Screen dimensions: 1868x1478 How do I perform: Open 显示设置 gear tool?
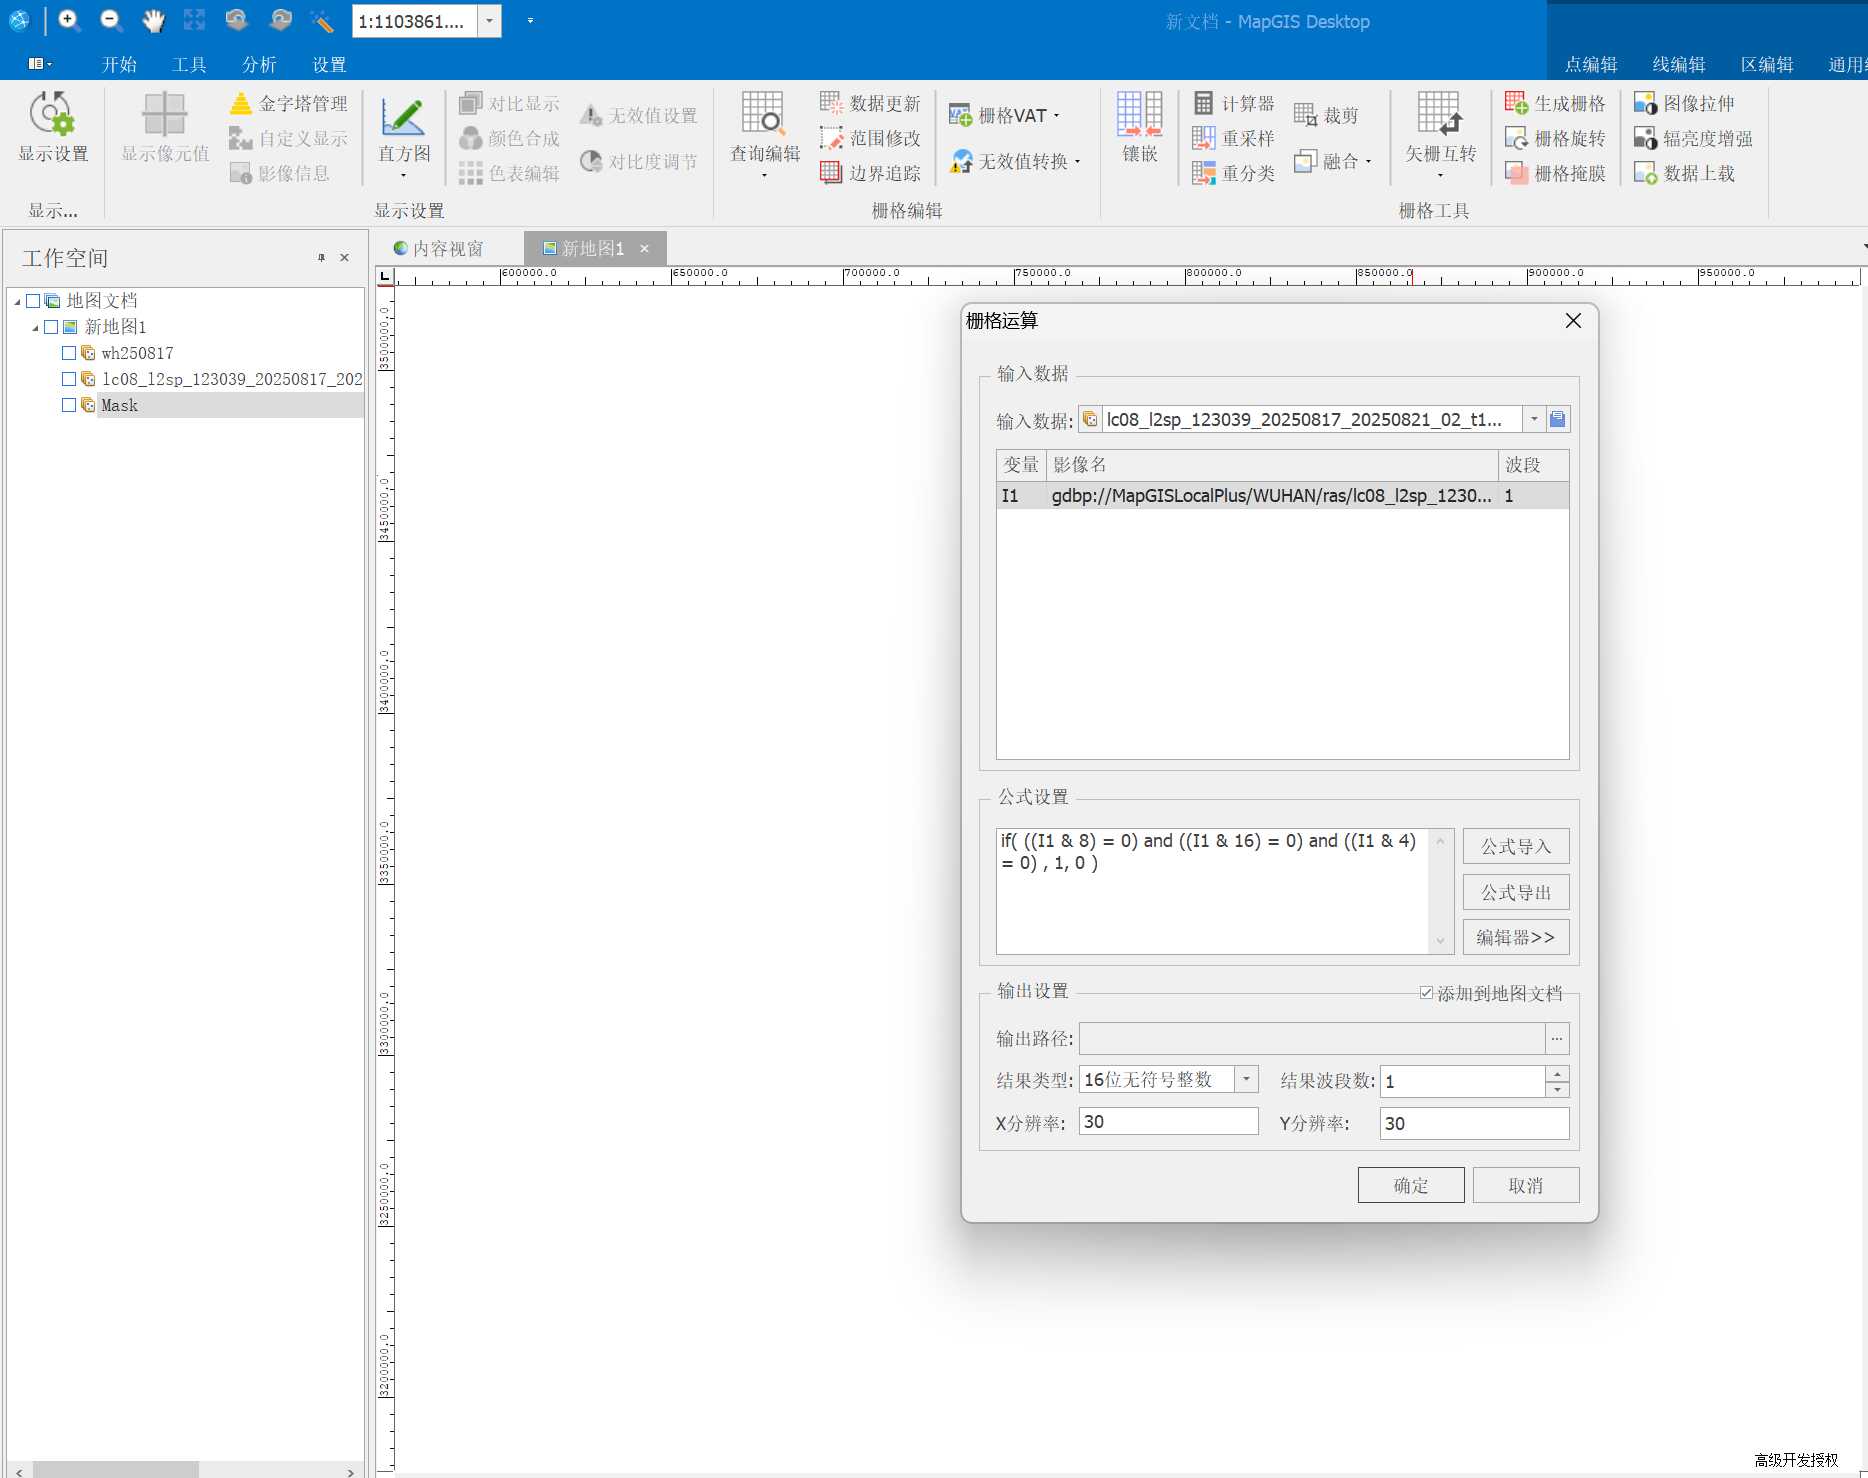pyautogui.click(x=53, y=127)
